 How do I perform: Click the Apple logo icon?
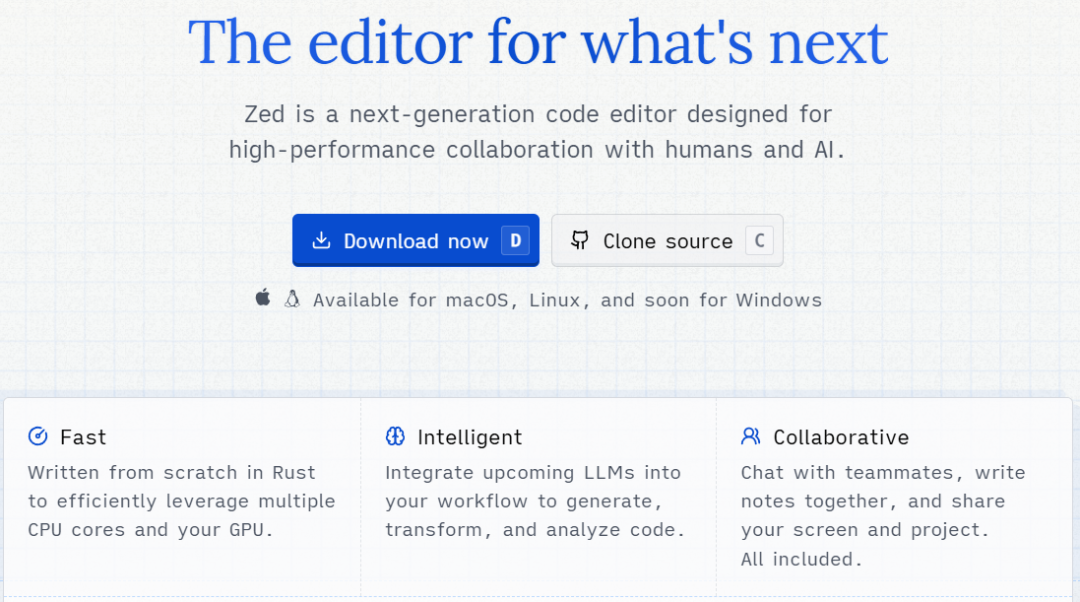click(x=263, y=298)
